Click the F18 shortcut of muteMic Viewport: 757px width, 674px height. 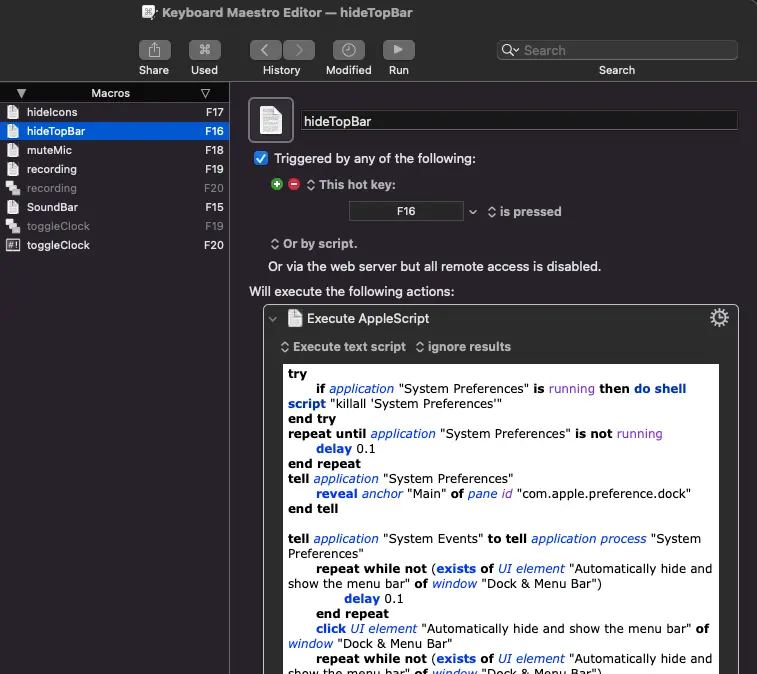214,150
